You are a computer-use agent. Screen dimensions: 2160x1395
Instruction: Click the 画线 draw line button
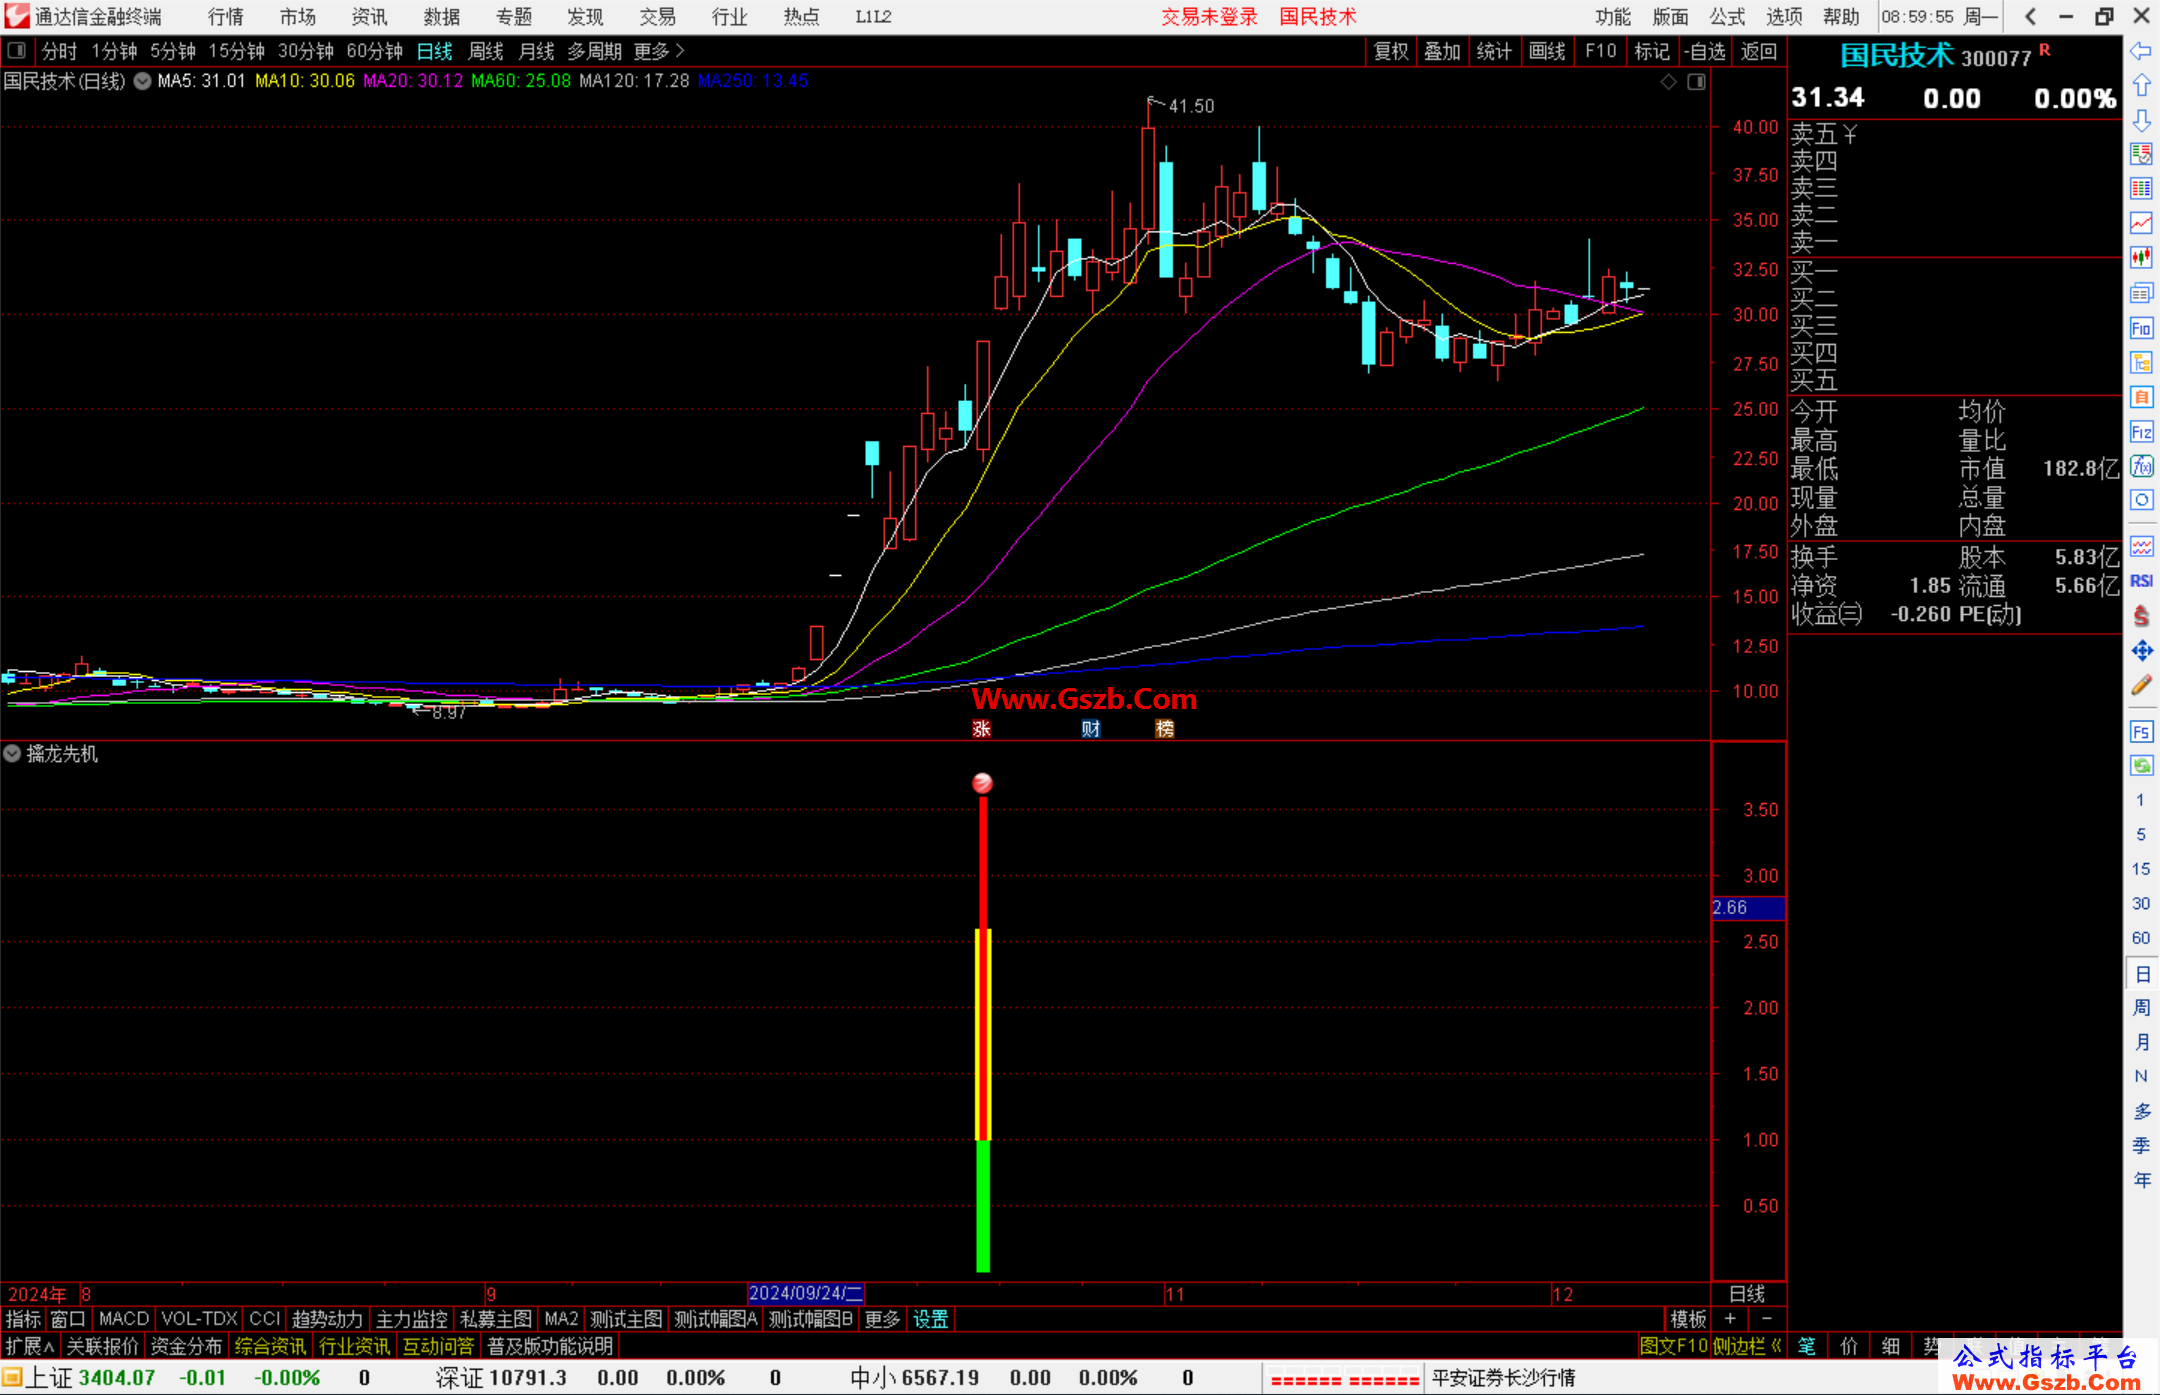[x=1547, y=51]
